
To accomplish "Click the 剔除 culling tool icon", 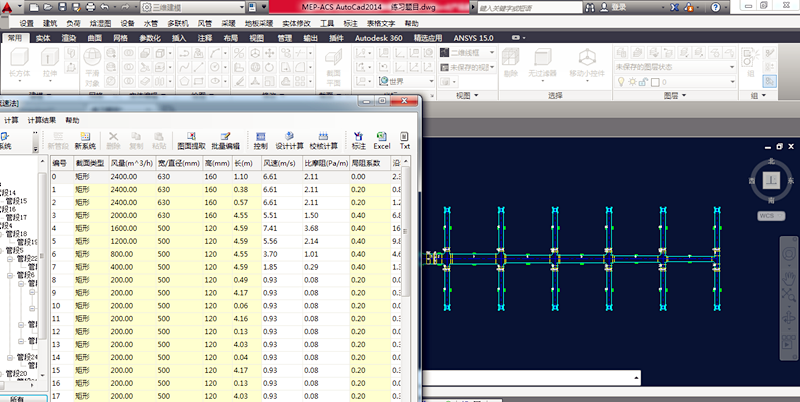I will pyautogui.click(x=510, y=63).
